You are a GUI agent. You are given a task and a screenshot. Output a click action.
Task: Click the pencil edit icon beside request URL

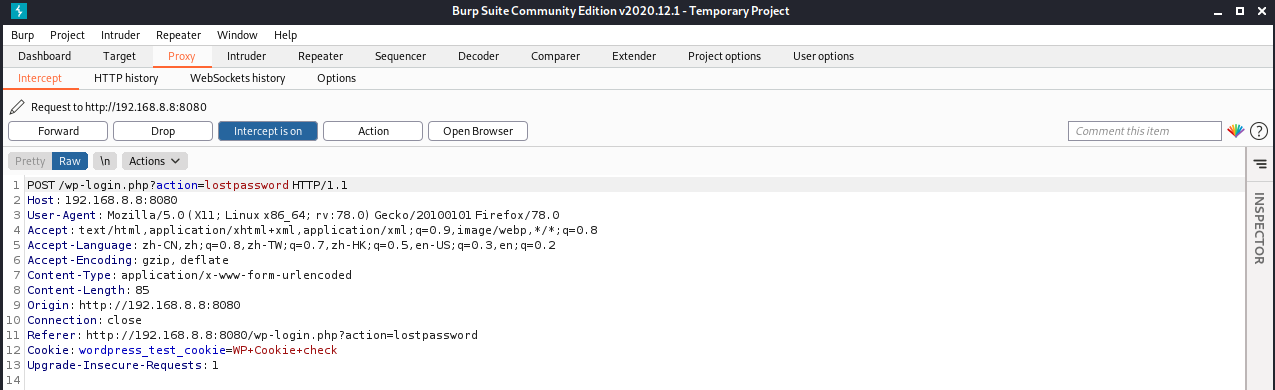[x=16, y=107]
